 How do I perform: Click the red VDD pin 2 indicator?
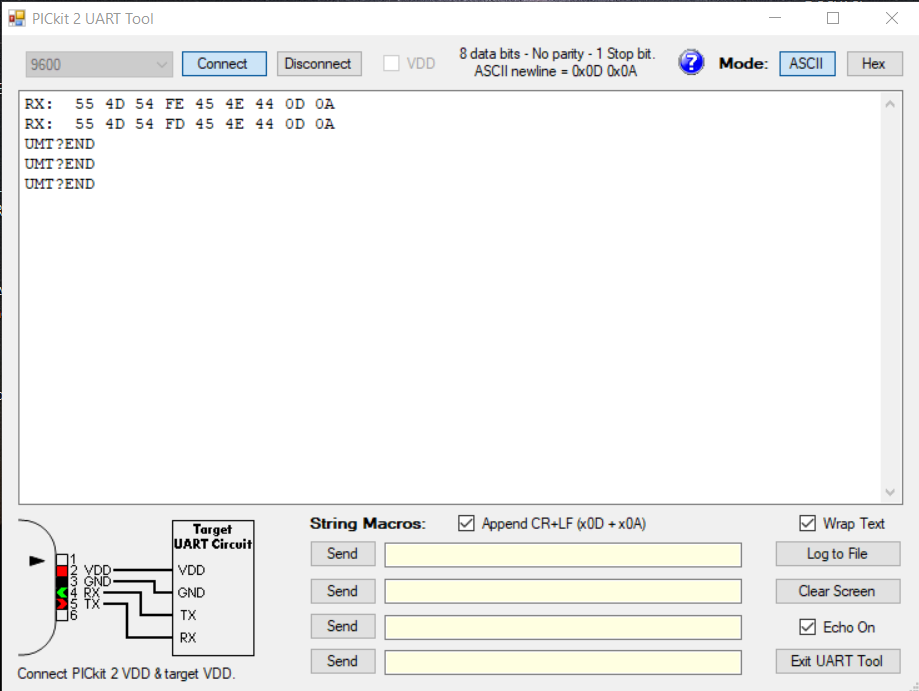click(62, 571)
